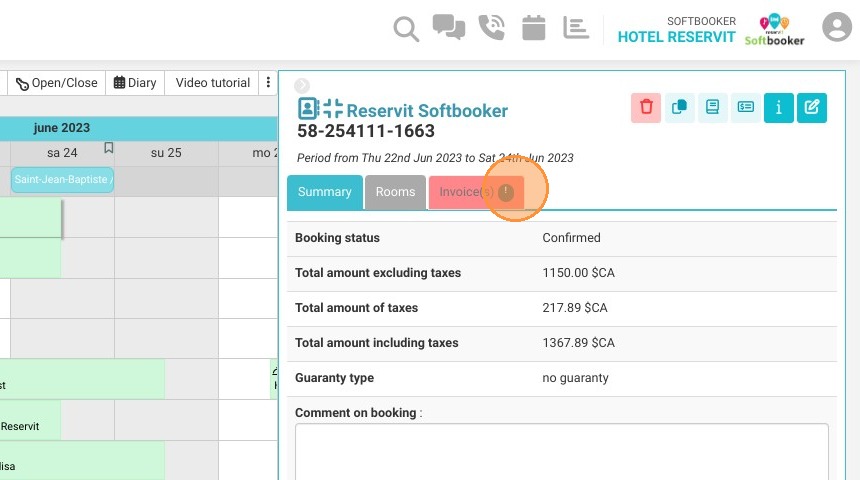Duplicate the booking with copy icon

679,108
